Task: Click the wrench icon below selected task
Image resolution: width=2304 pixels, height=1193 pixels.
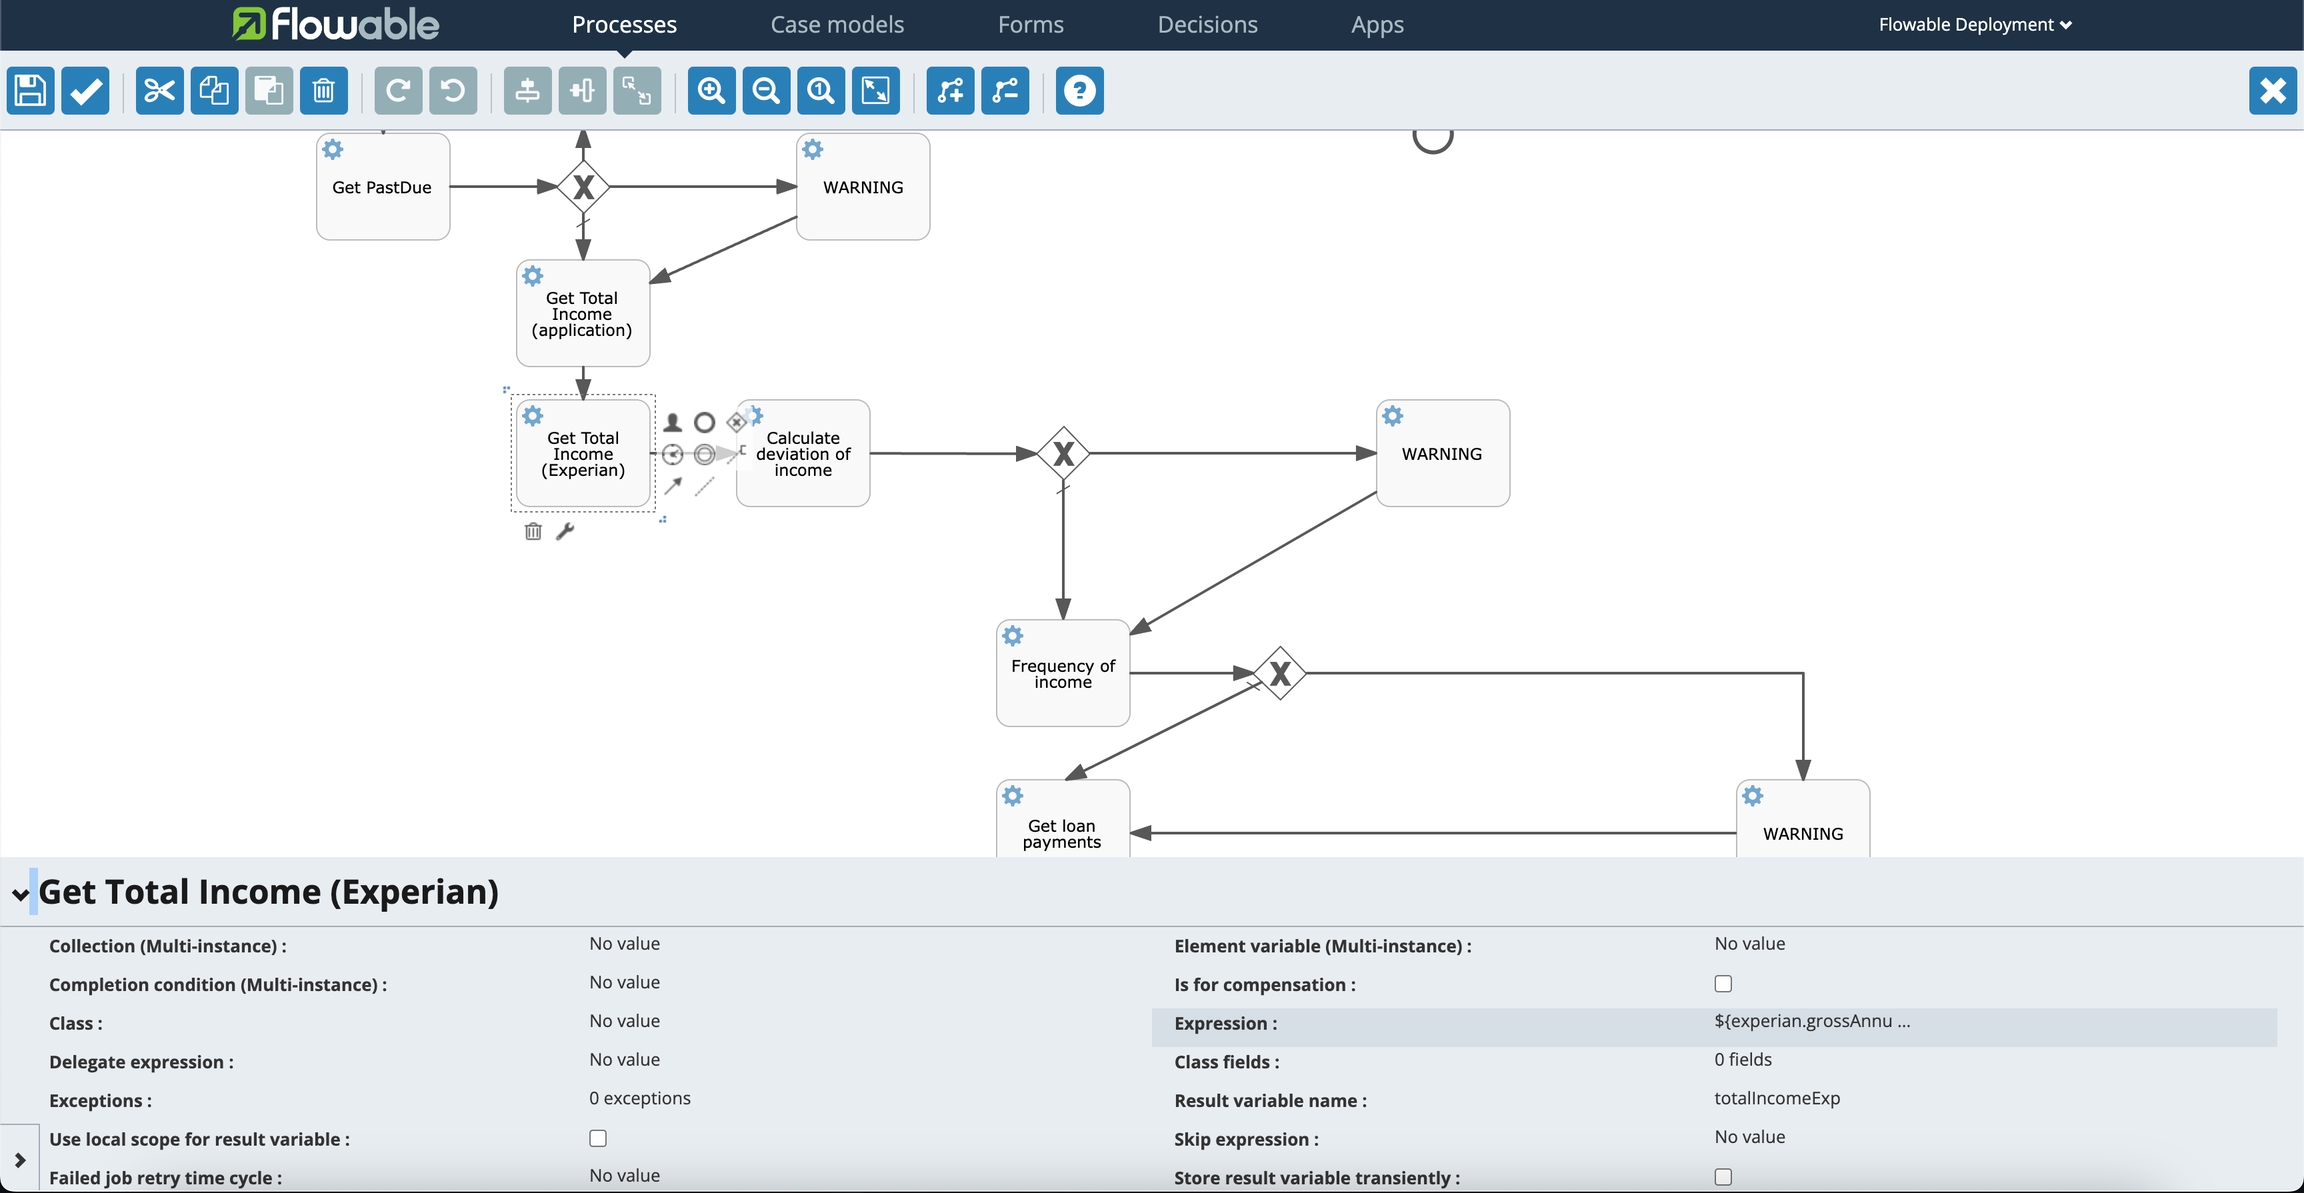Action: [x=565, y=531]
